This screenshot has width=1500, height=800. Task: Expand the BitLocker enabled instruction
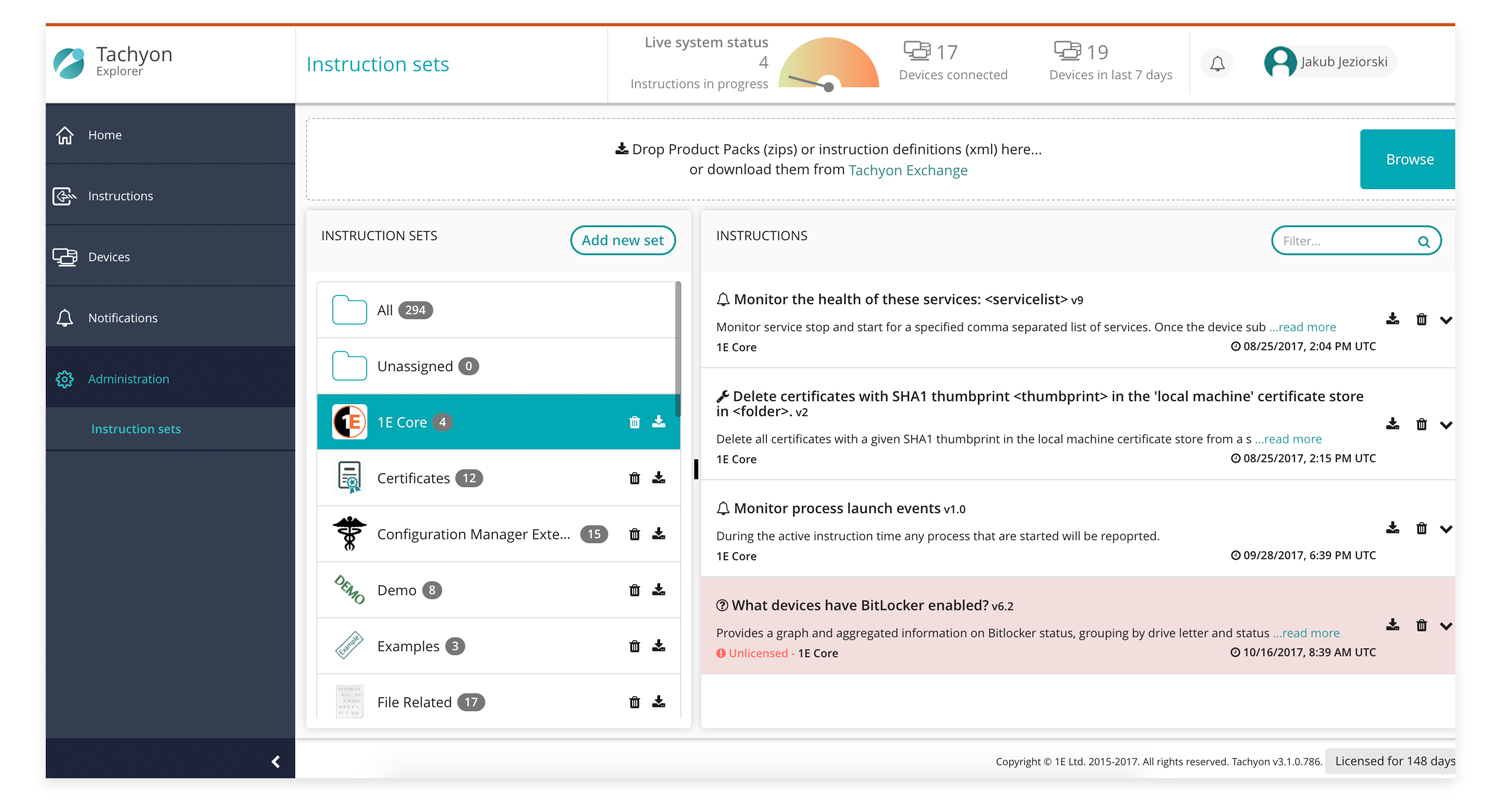1446,626
